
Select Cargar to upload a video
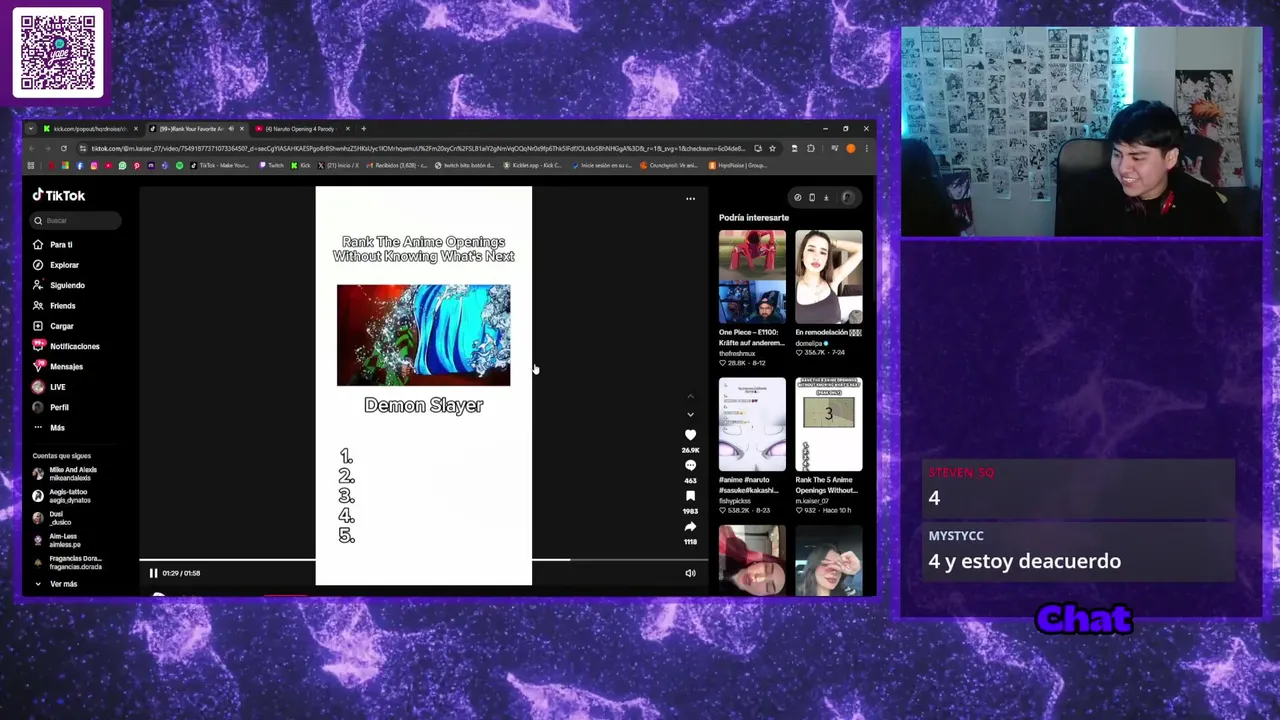pyautogui.click(x=61, y=326)
